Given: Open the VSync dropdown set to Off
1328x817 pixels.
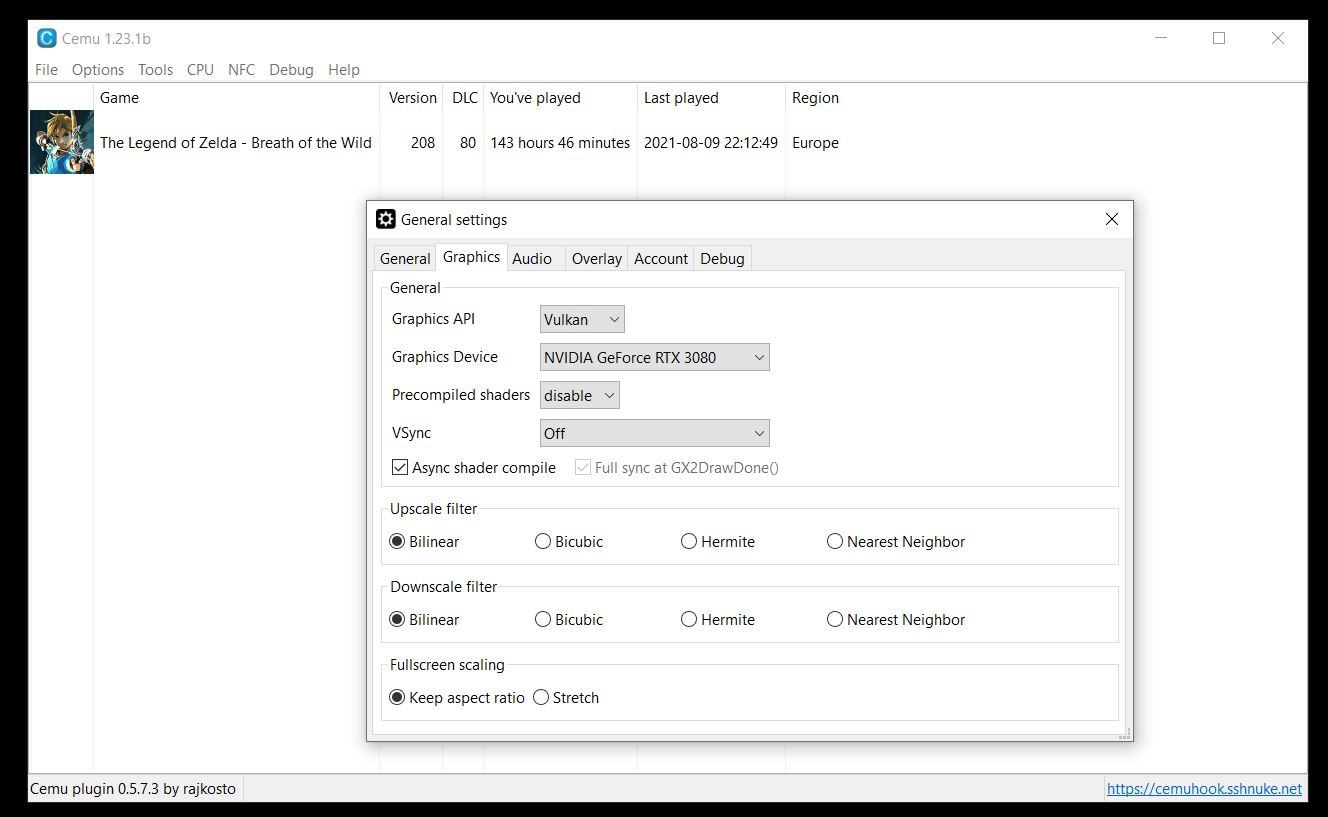Looking at the screenshot, I should point(655,433).
